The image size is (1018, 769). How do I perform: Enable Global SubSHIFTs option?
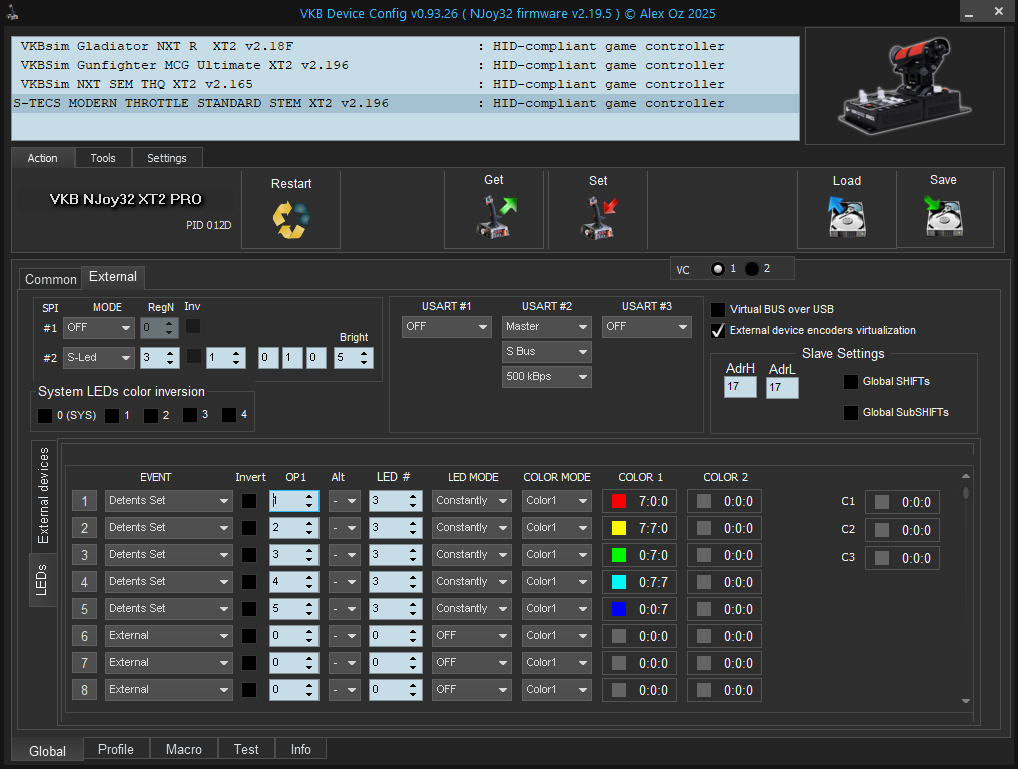pyautogui.click(x=850, y=412)
